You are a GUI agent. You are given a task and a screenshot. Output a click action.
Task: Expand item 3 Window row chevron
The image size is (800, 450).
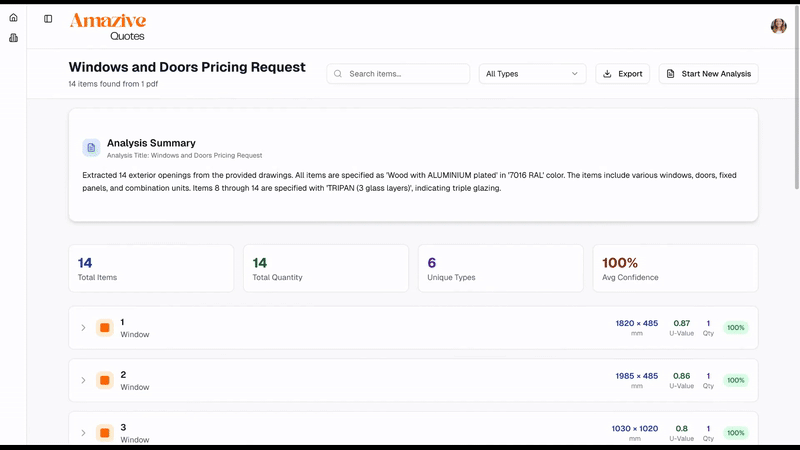tap(83, 433)
